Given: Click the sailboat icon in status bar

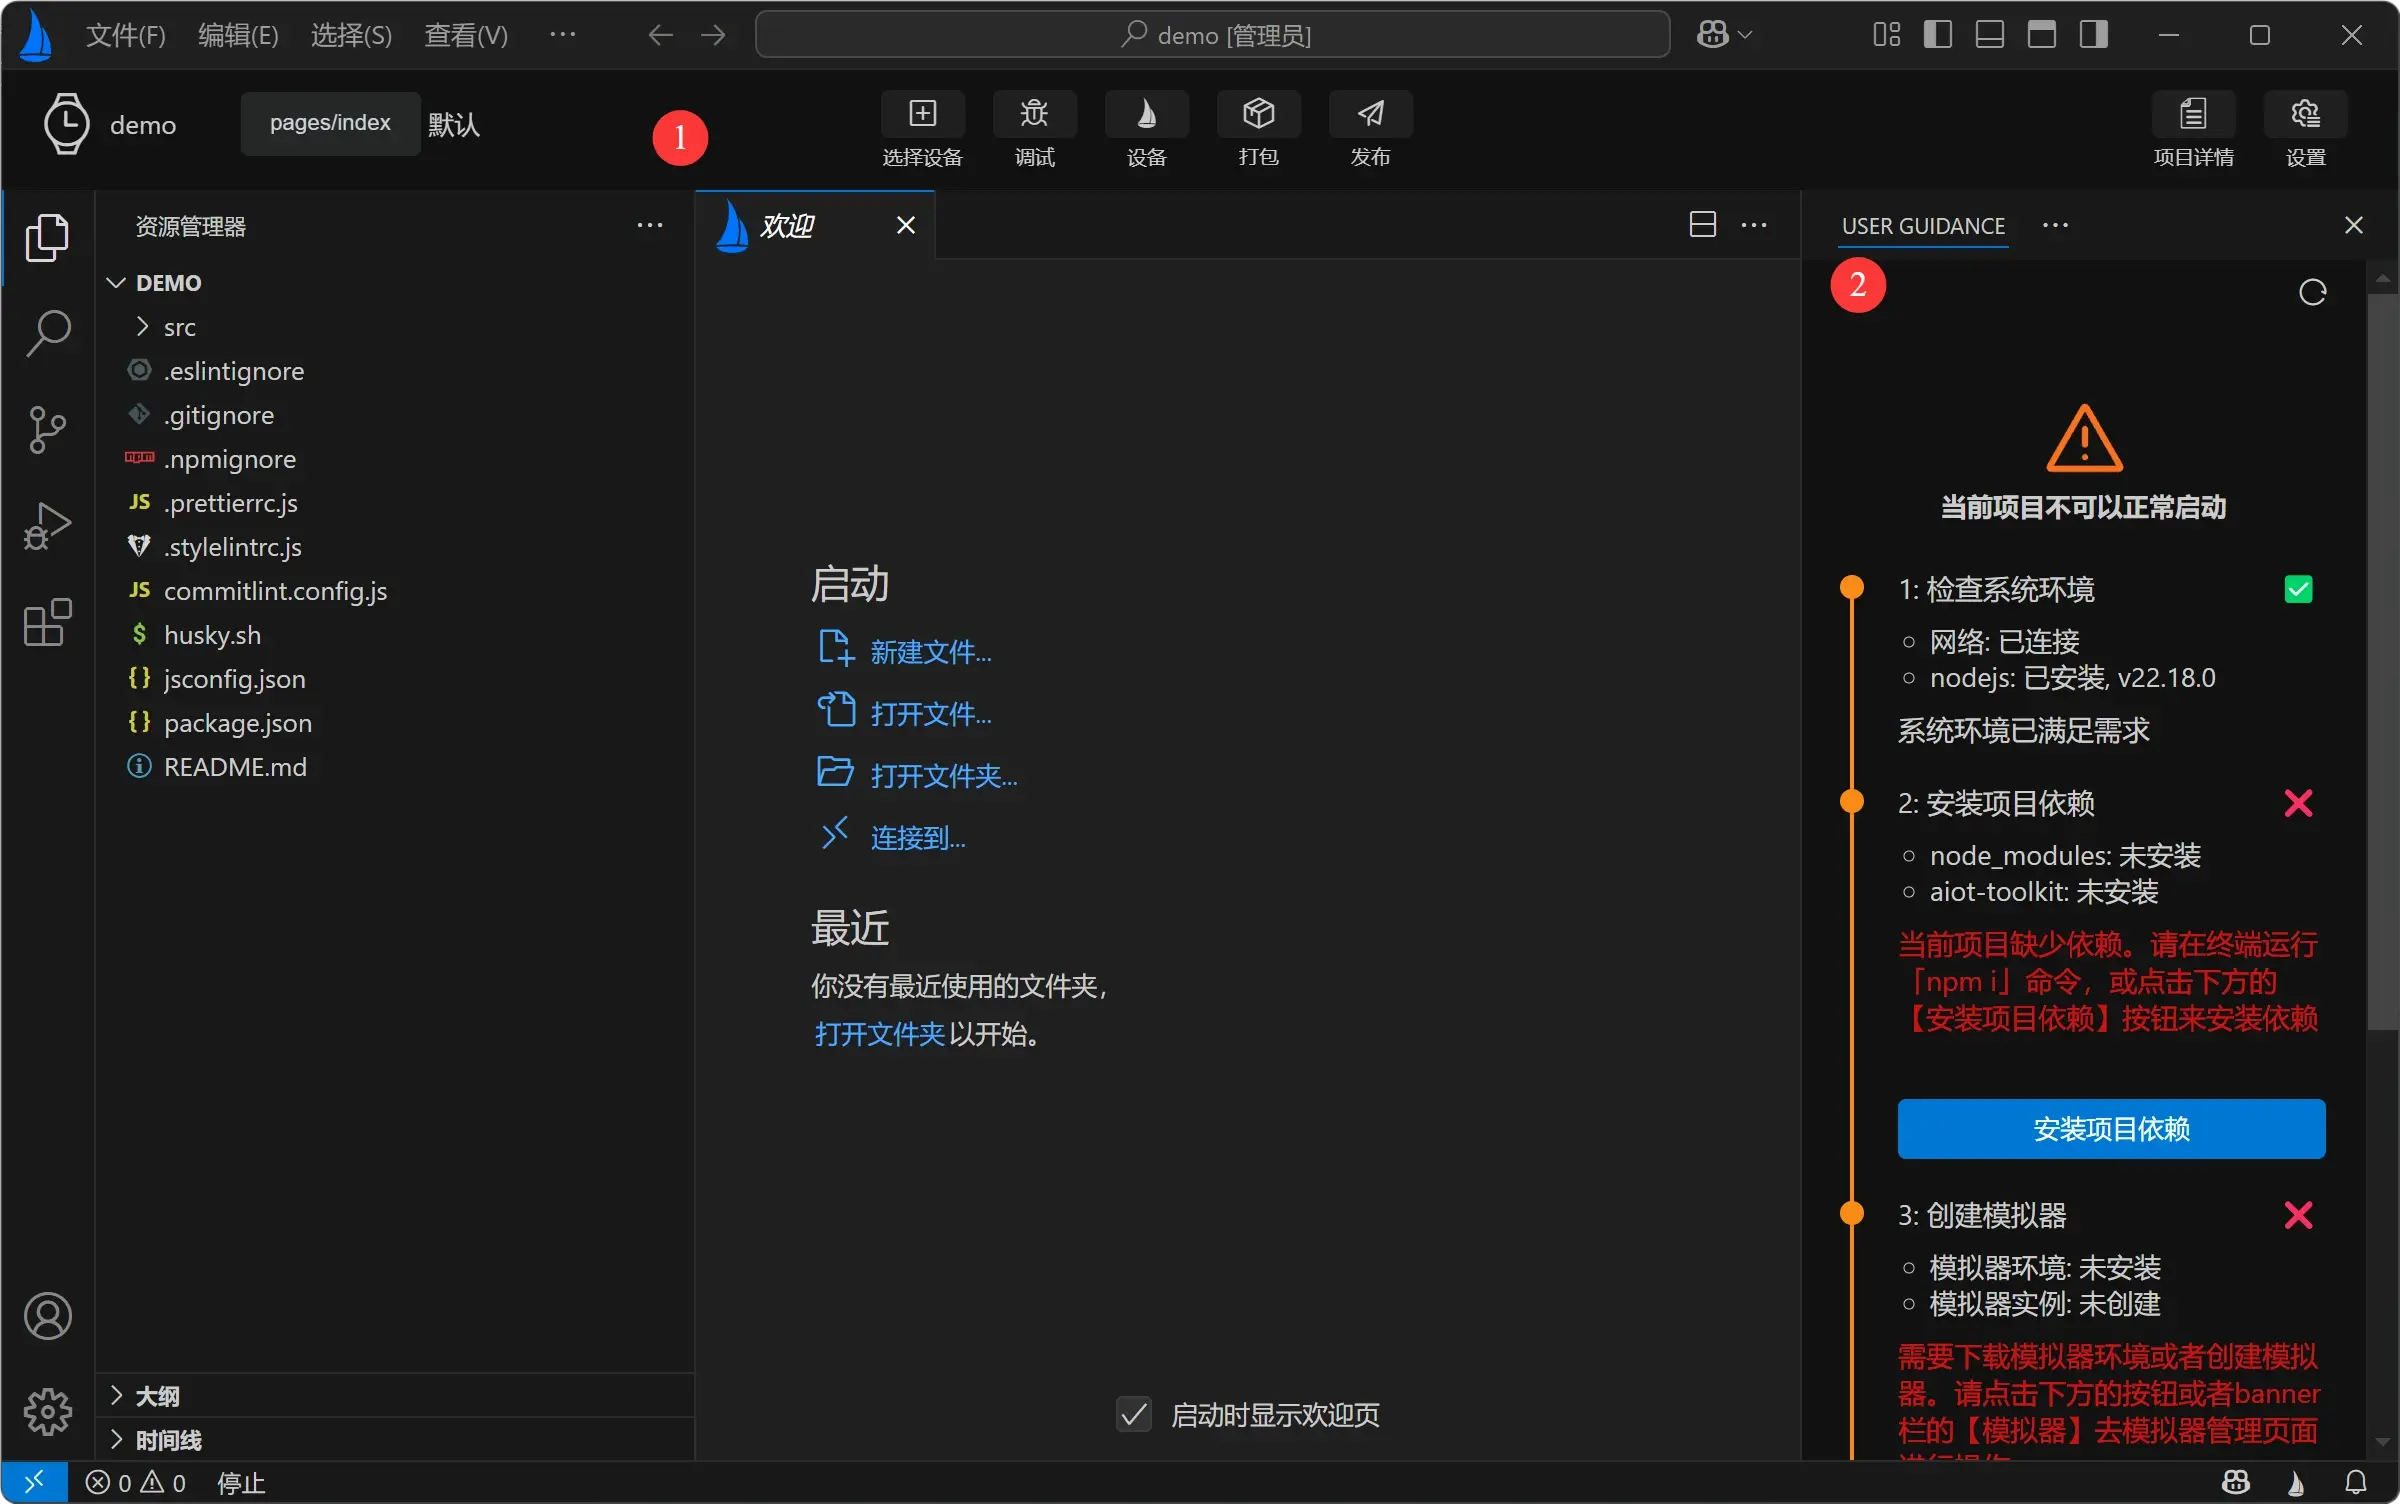Looking at the screenshot, I should click(2297, 1482).
